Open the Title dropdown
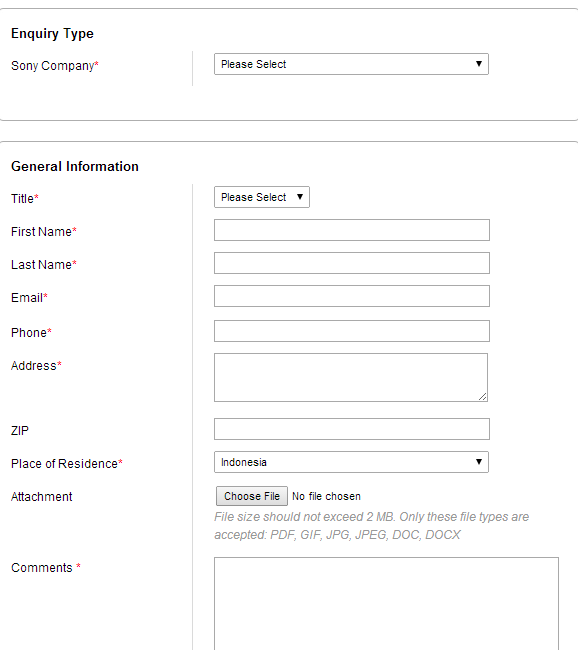The height and width of the screenshot is (650, 578). 262,197
